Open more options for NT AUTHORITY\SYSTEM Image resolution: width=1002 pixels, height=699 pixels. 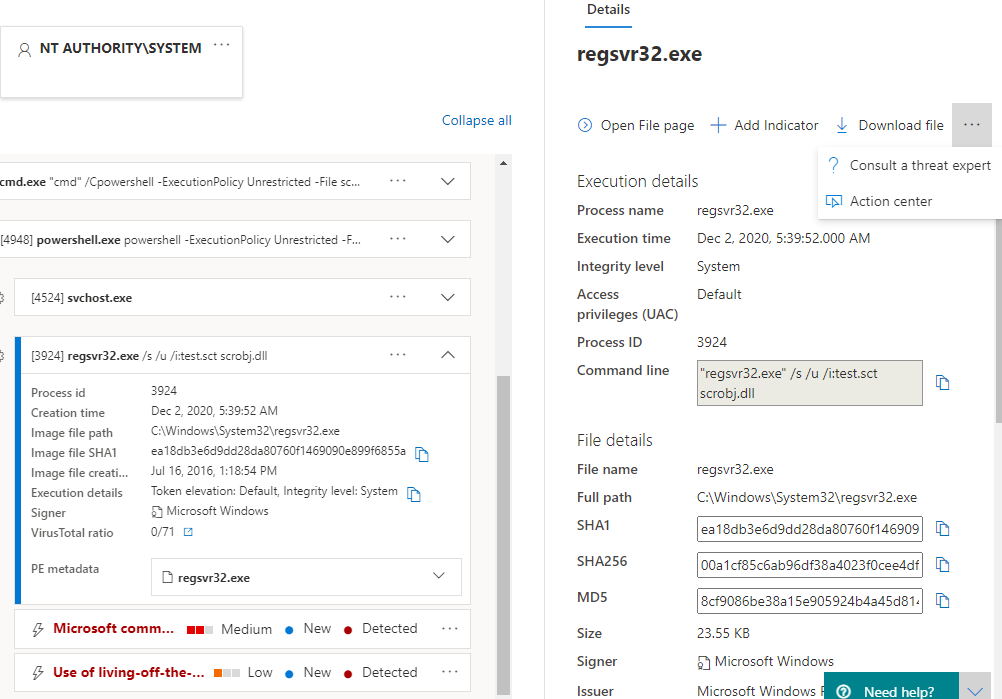click(x=222, y=46)
